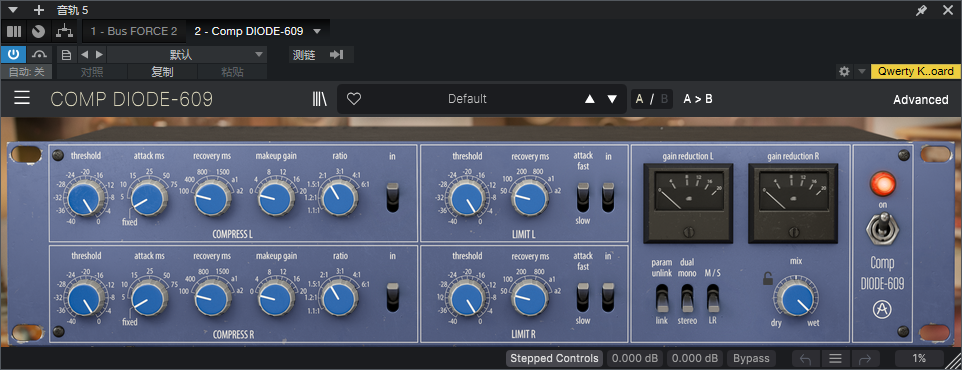Click the 对照 compare button
Screen dimensions: 962x370
click(92, 72)
